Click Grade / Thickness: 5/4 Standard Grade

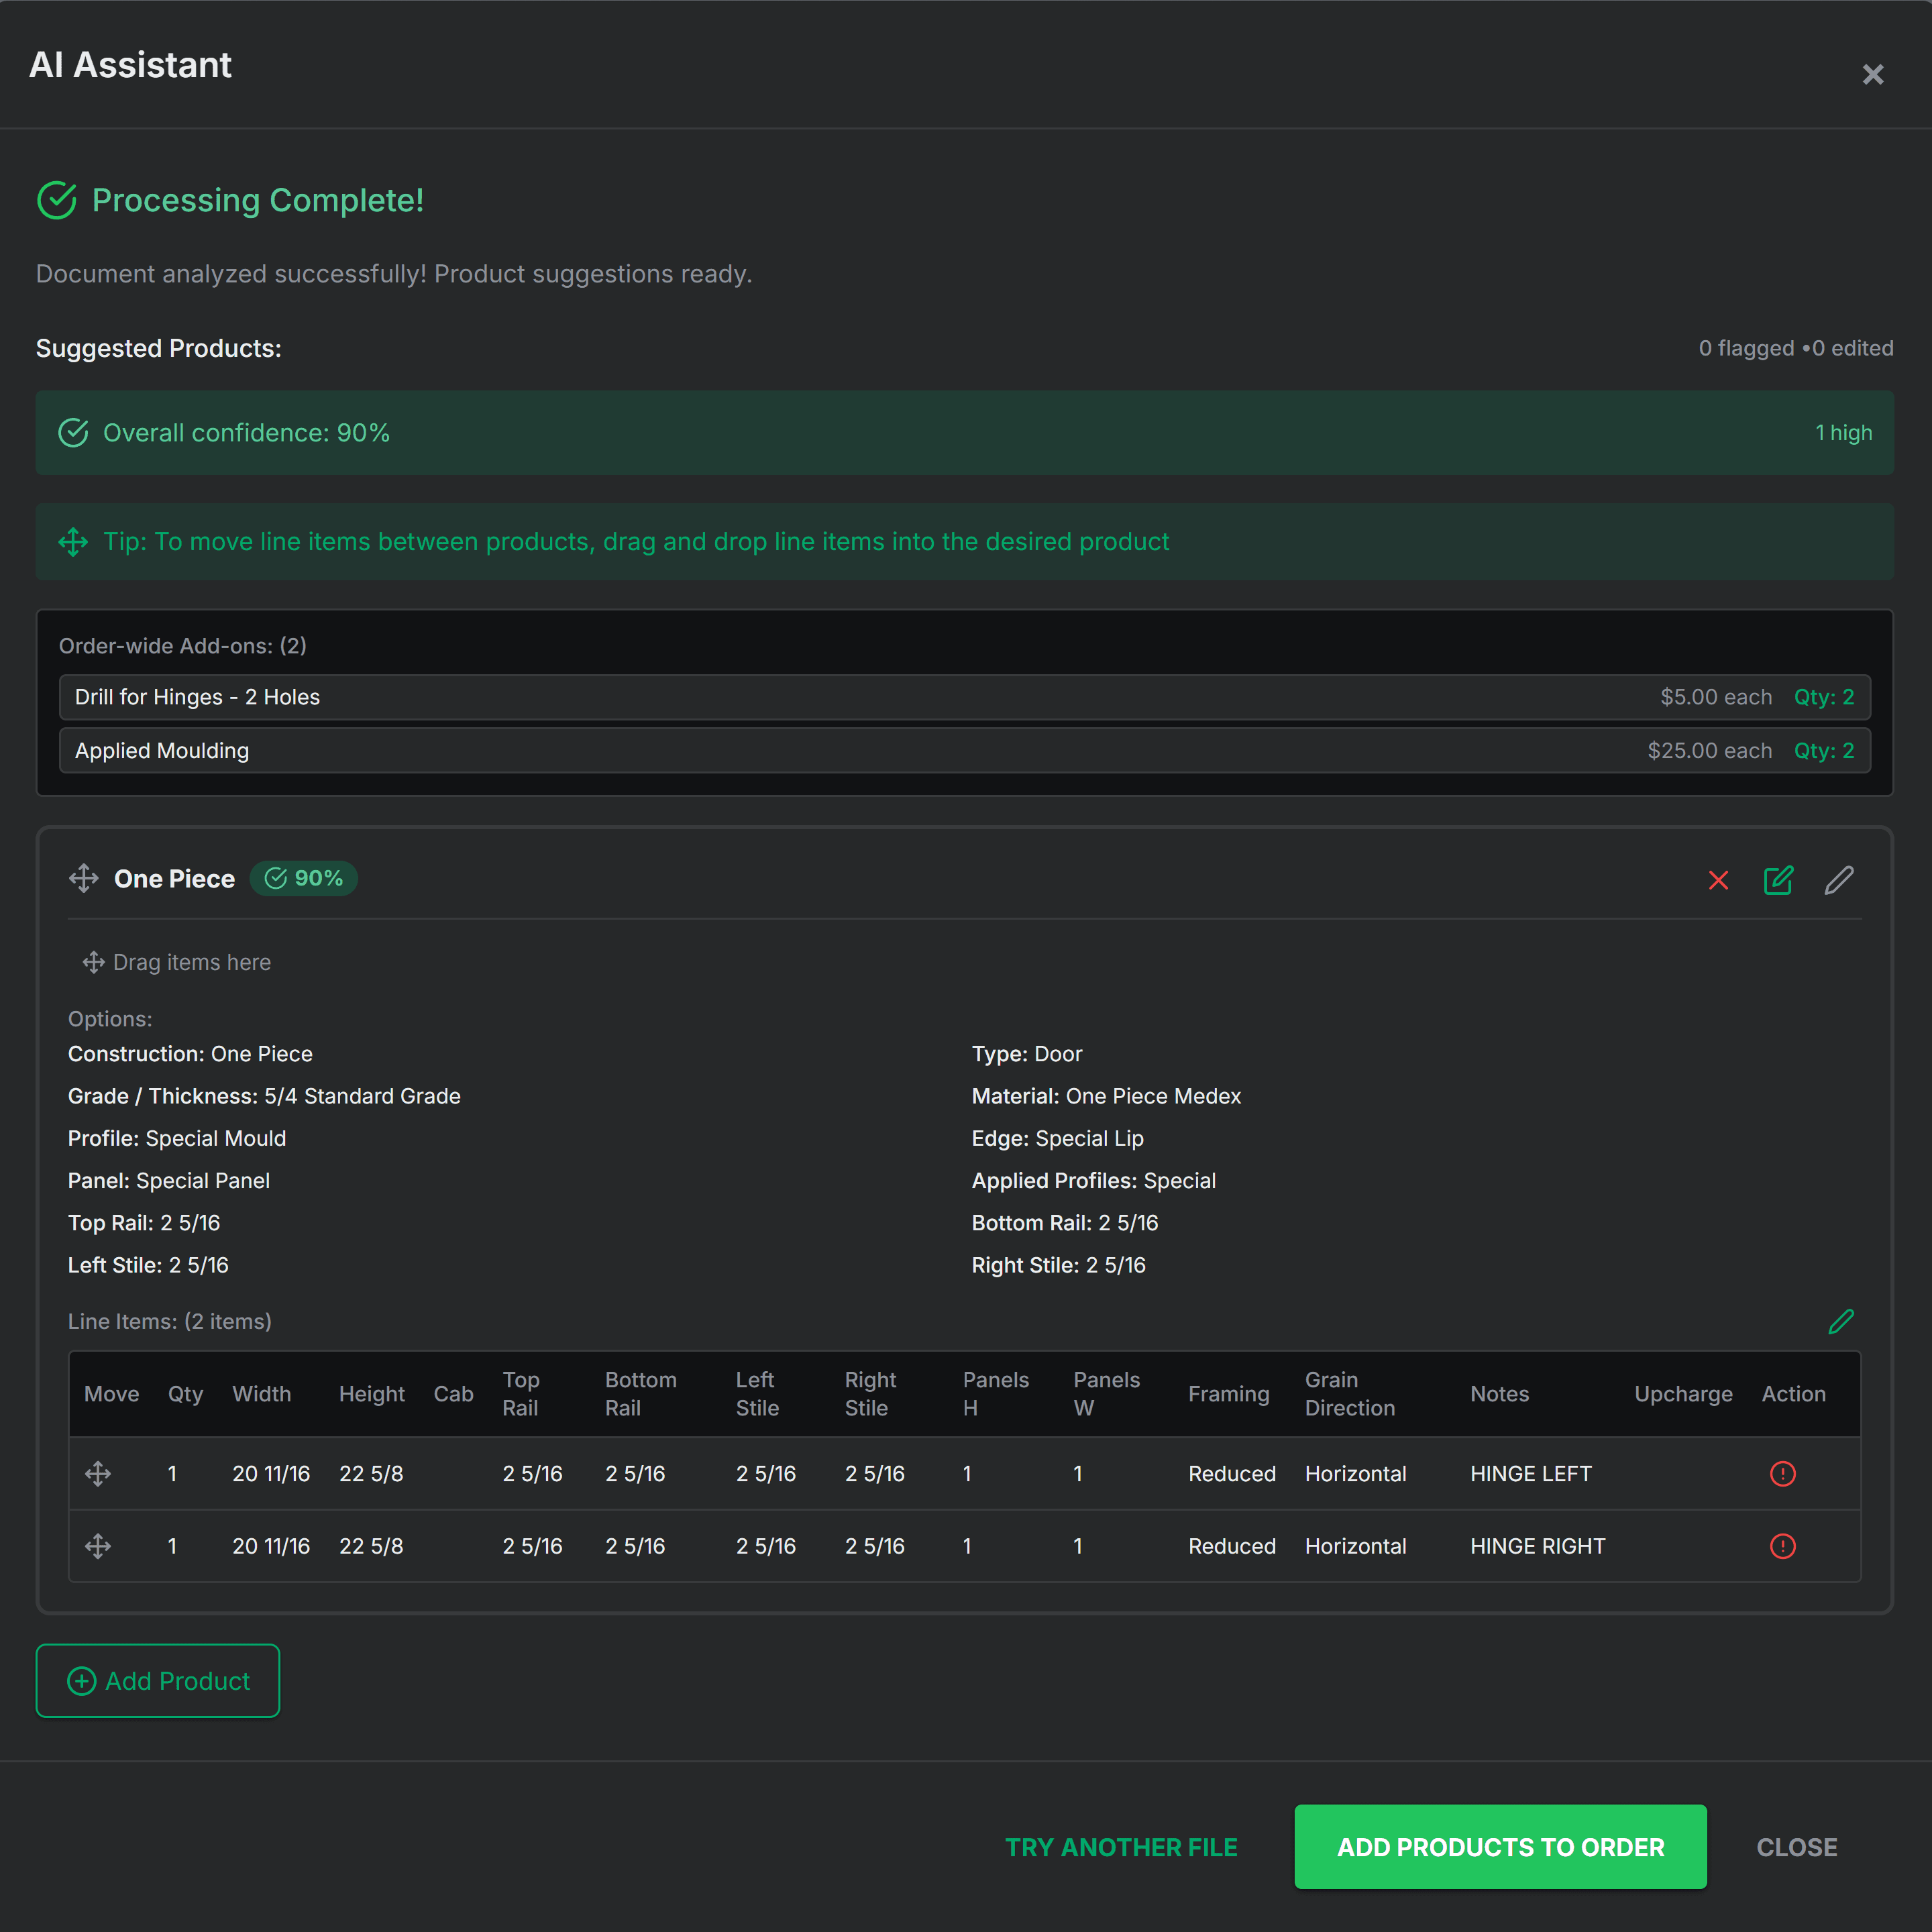tap(264, 1096)
